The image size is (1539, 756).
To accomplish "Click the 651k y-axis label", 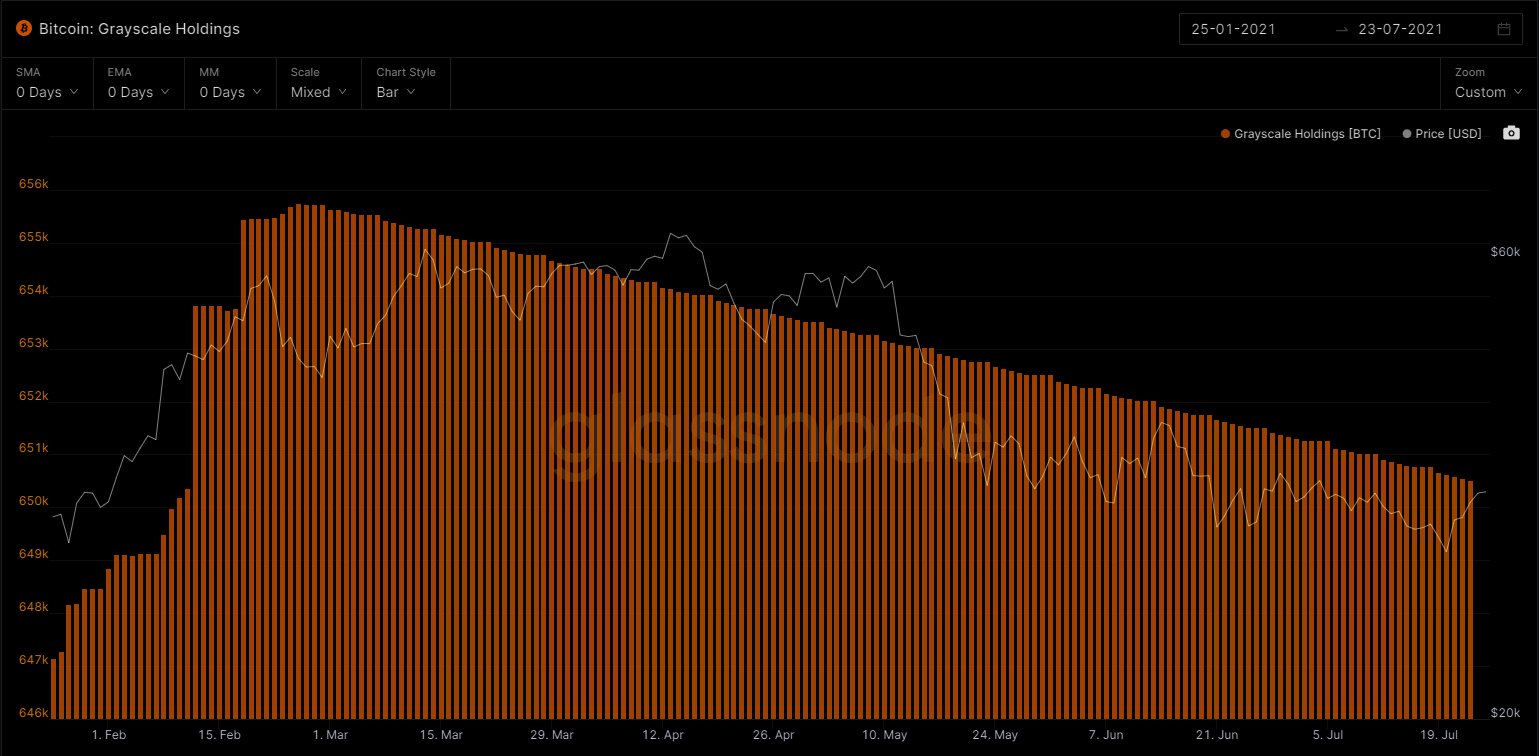I will point(33,448).
